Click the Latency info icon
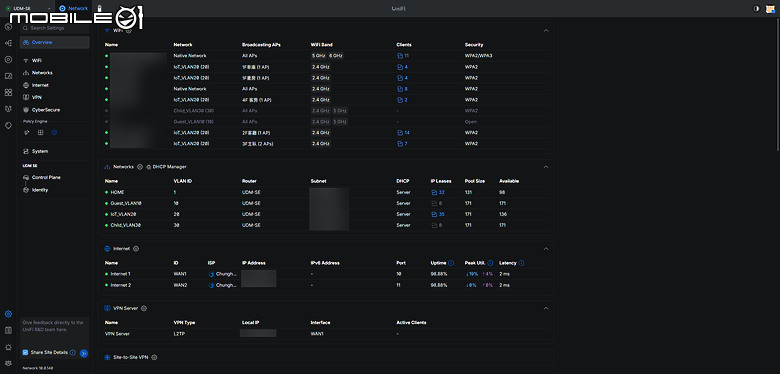This screenshot has width=780, height=374. (x=521, y=263)
